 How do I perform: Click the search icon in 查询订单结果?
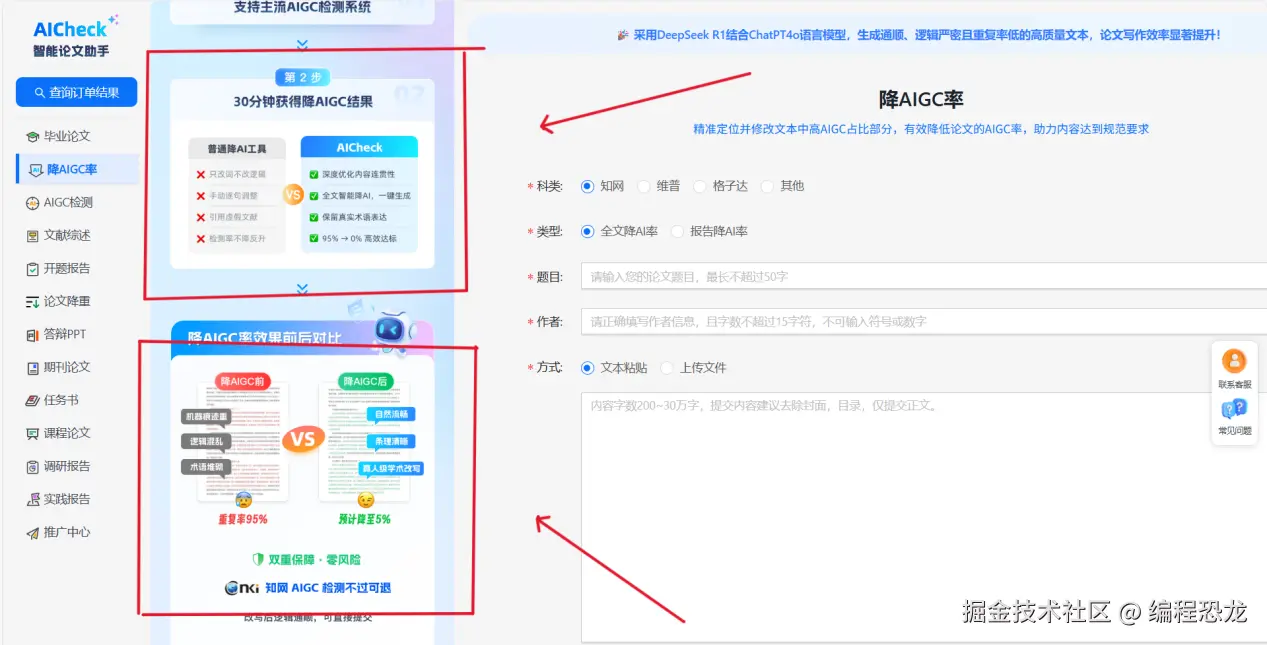pos(39,93)
